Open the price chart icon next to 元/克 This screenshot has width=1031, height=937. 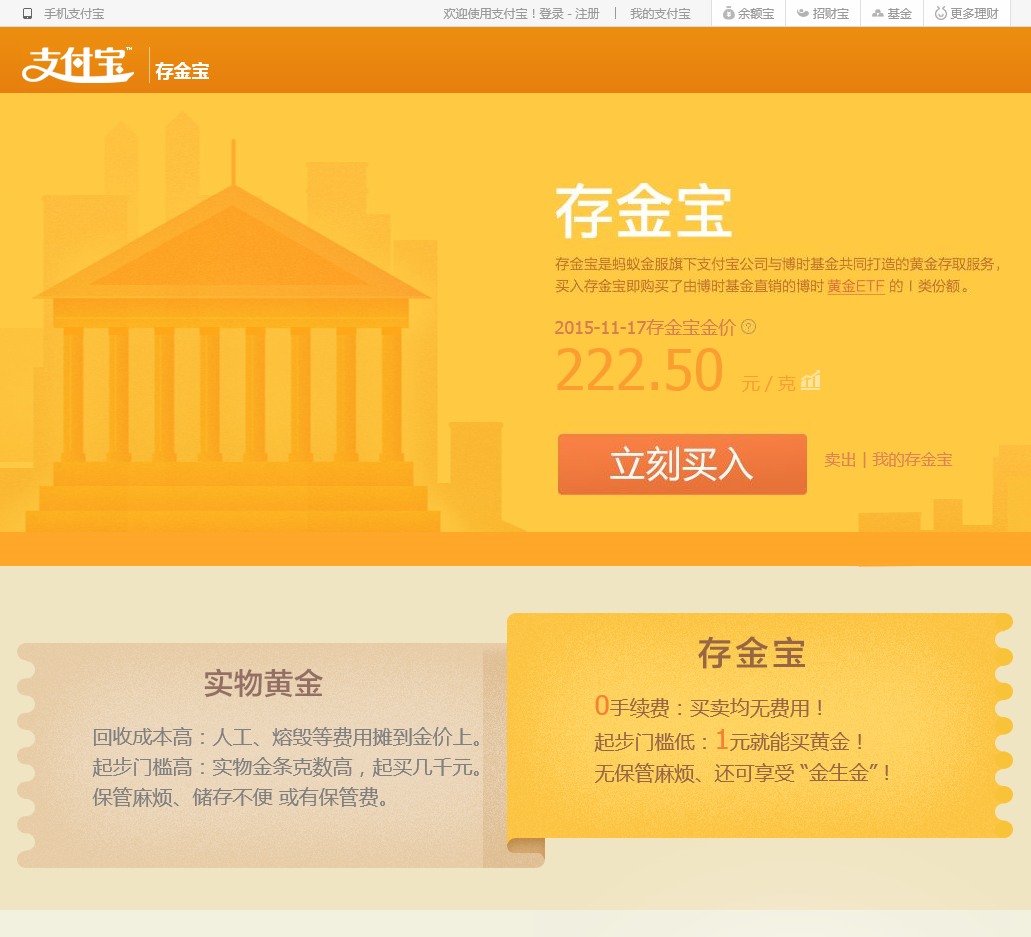(810, 380)
